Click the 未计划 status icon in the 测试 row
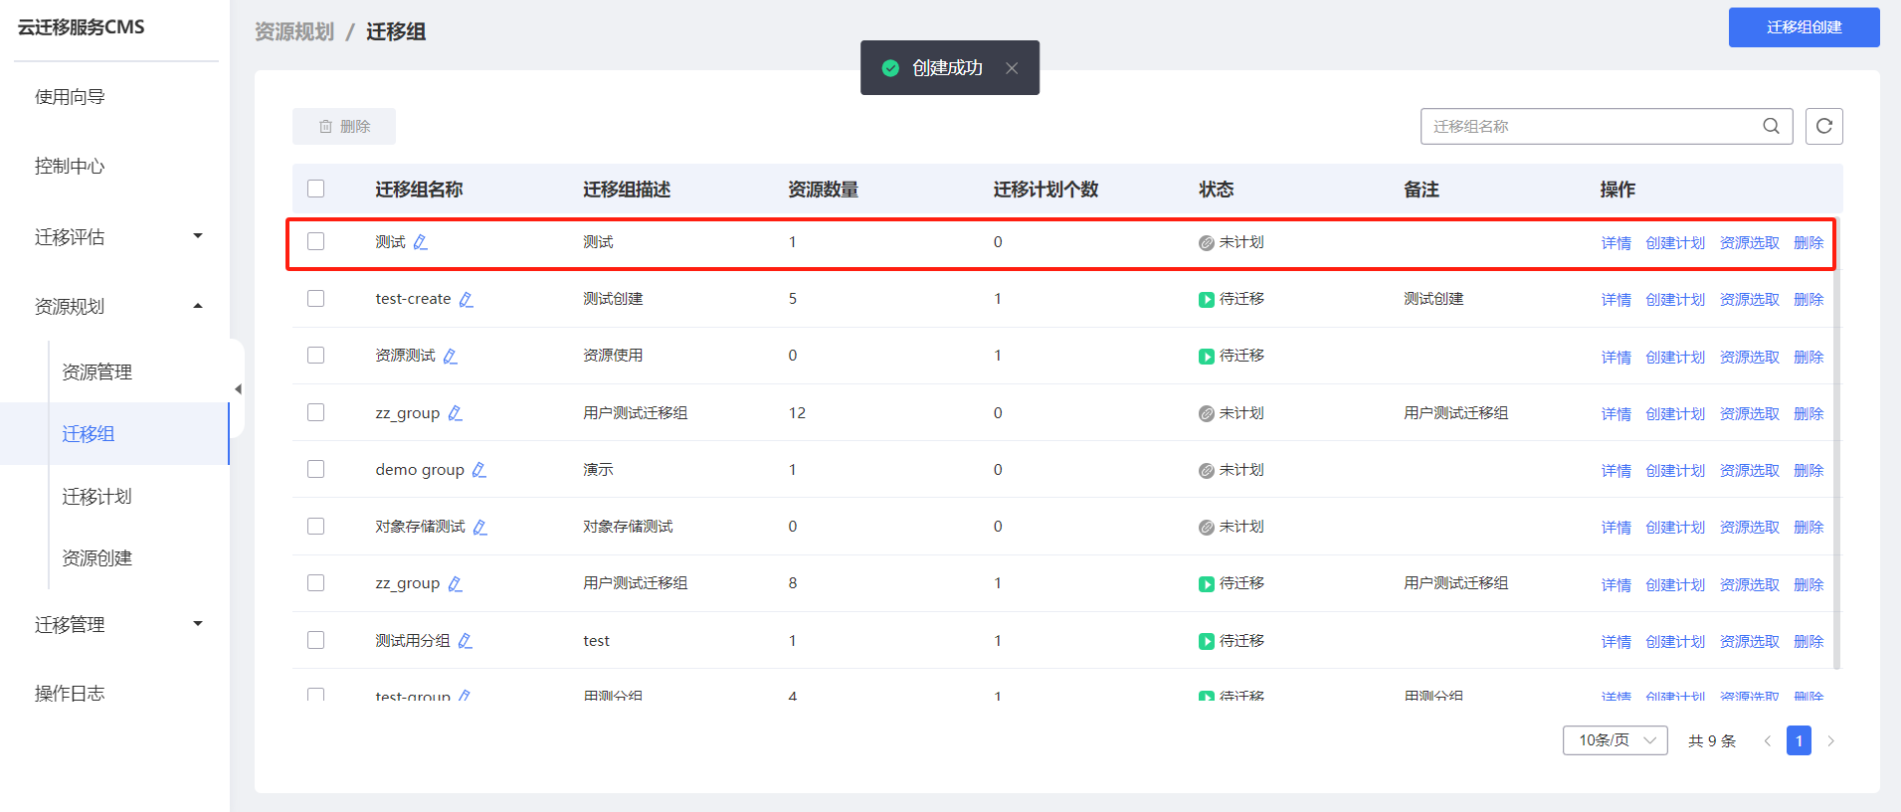The image size is (1901, 812). [1206, 243]
